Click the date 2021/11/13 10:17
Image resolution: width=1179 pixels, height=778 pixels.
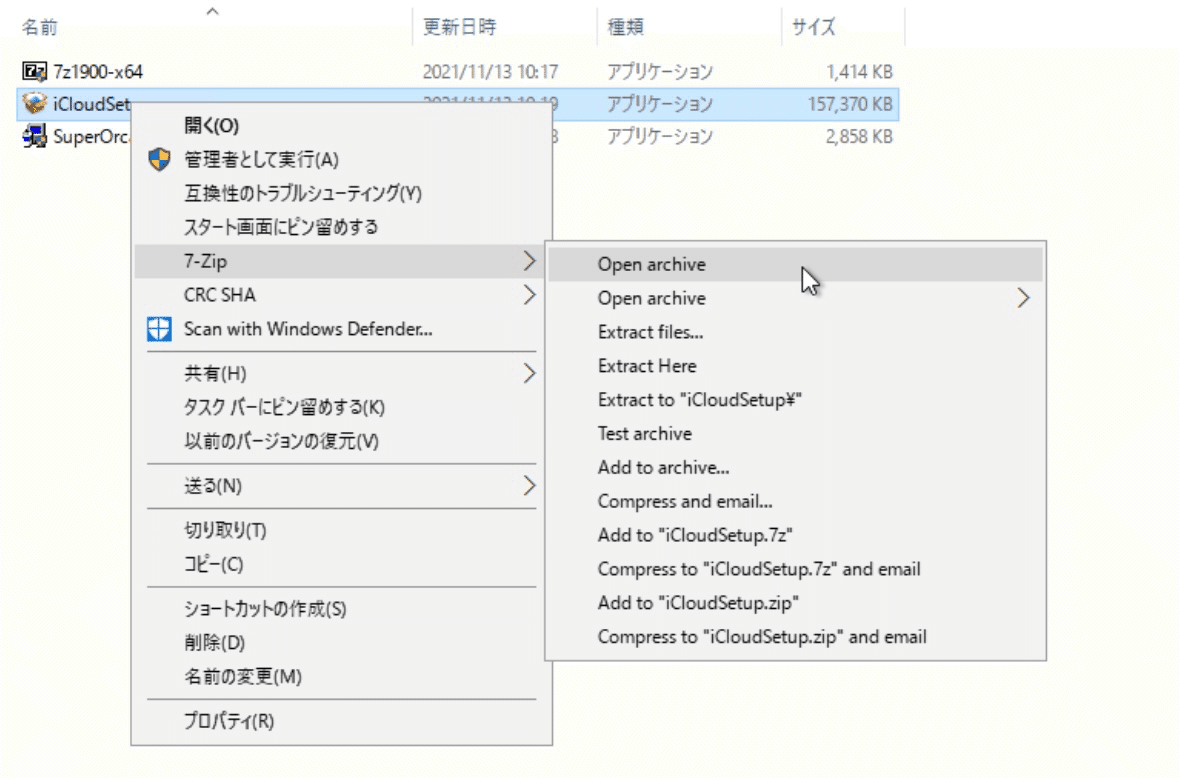490,71
